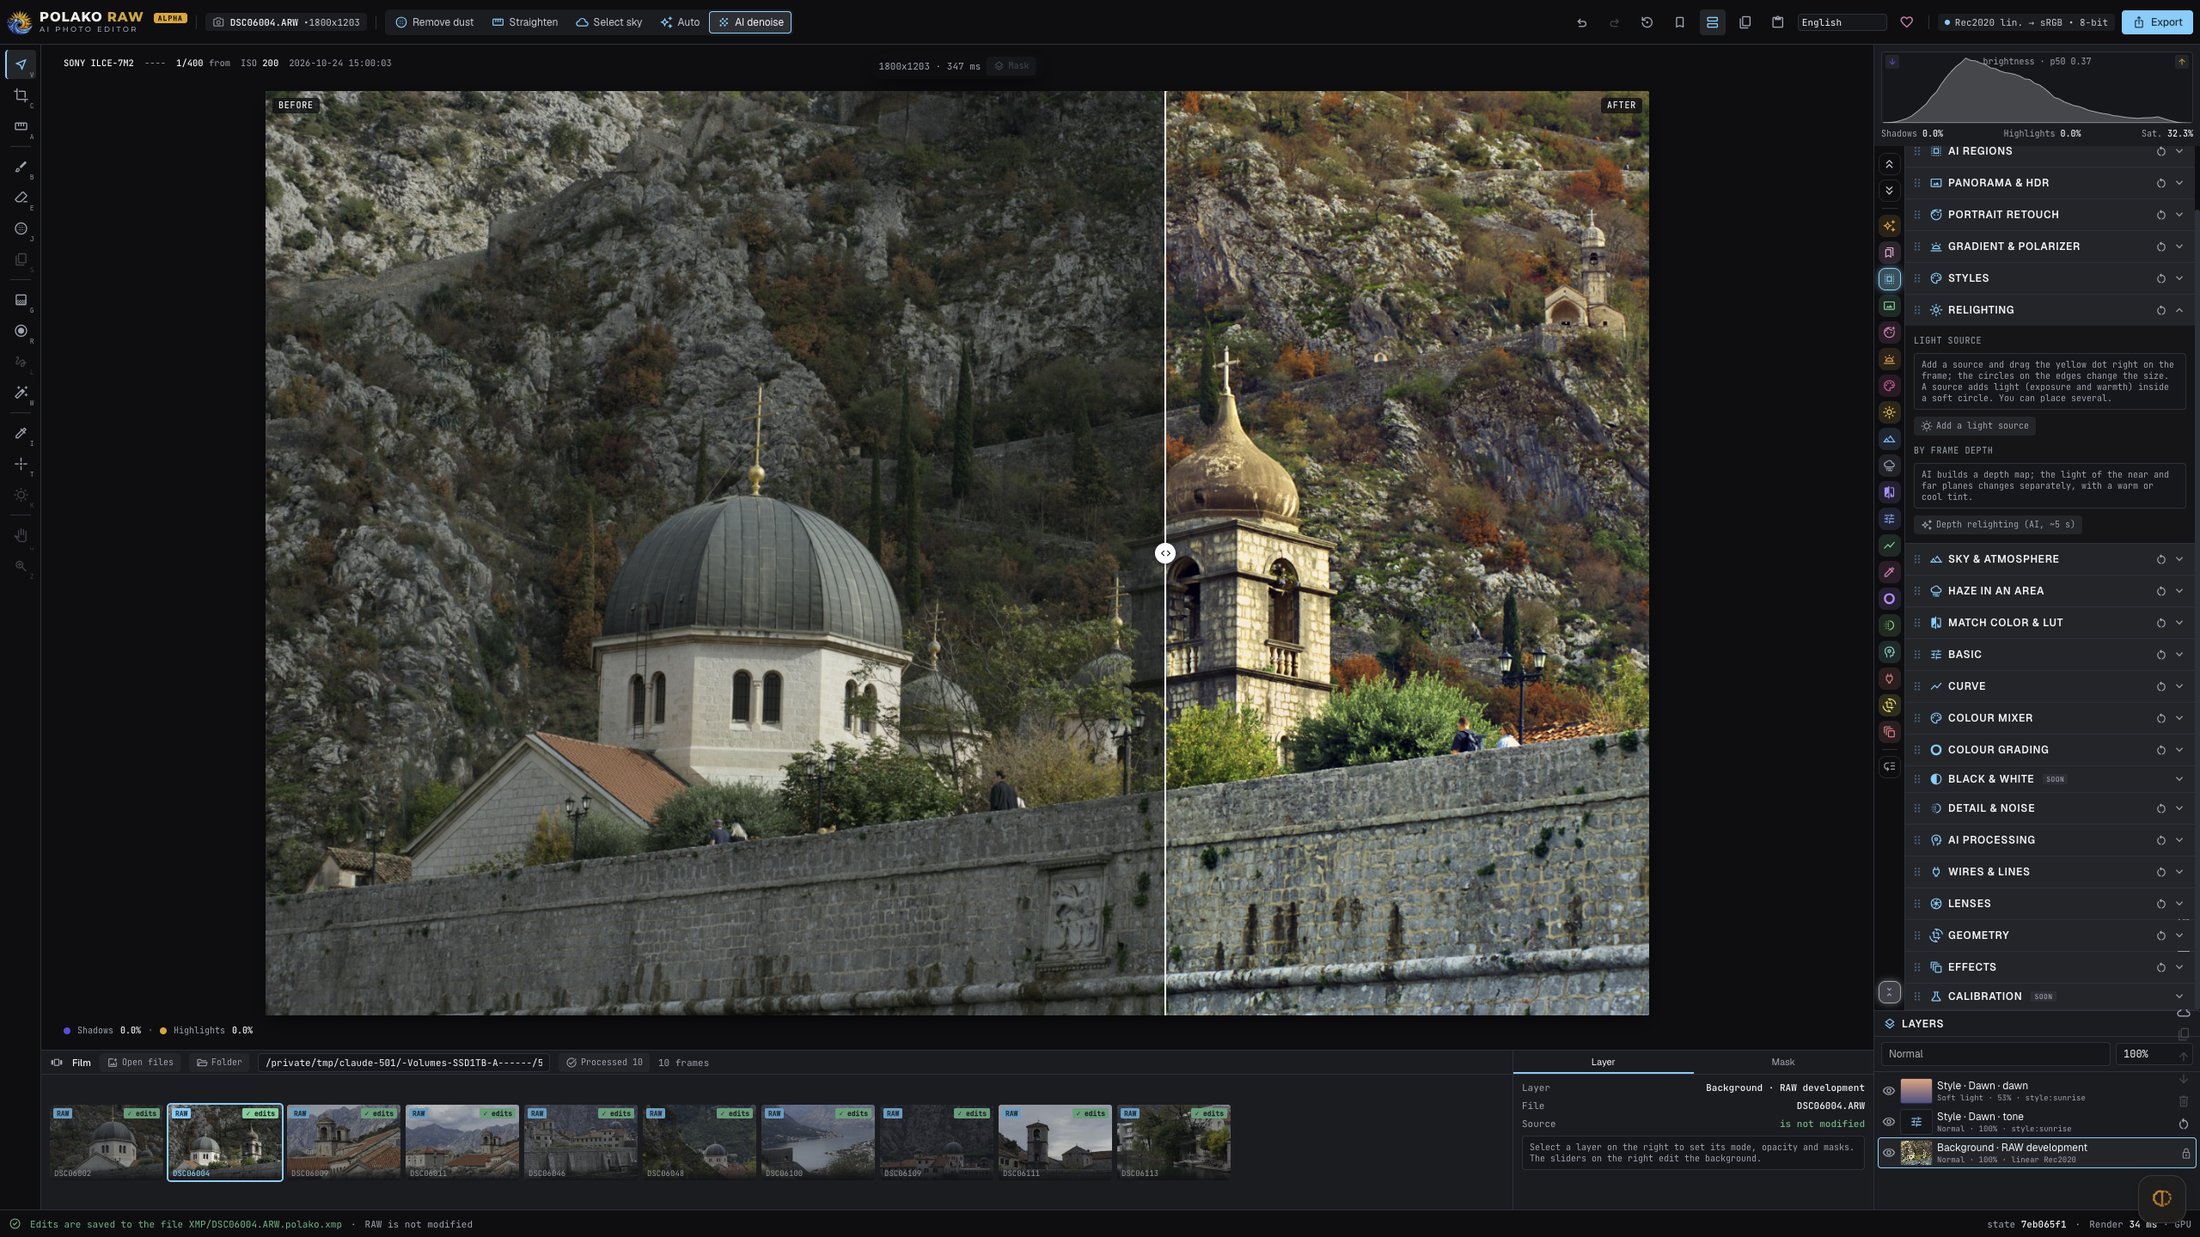Image resolution: width=2200 pixels, height=1237 pixels.
Task: Click the bookmark snapshot icon
Action: pos(1680,22)
